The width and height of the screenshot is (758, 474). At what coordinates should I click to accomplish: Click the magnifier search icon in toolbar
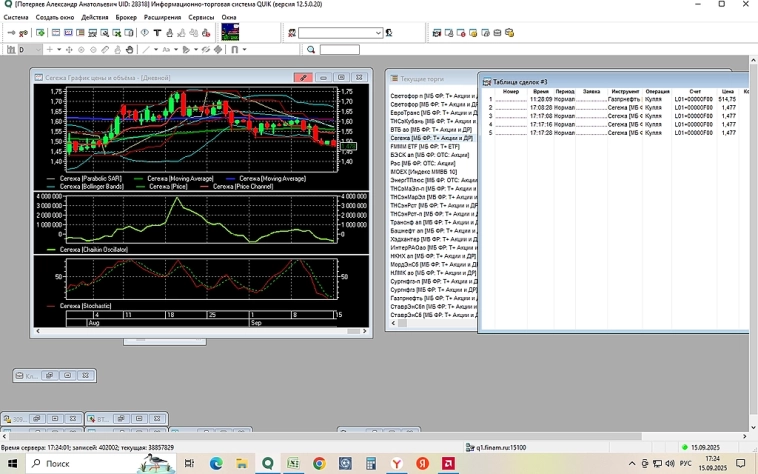[x=311, y=49]
